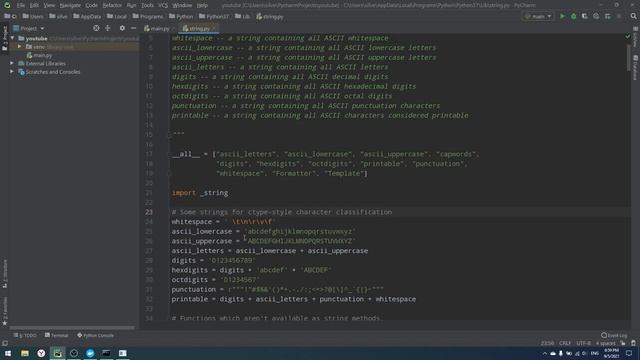
Task: Open the Windows Start menu
Action: click(8, 353)
